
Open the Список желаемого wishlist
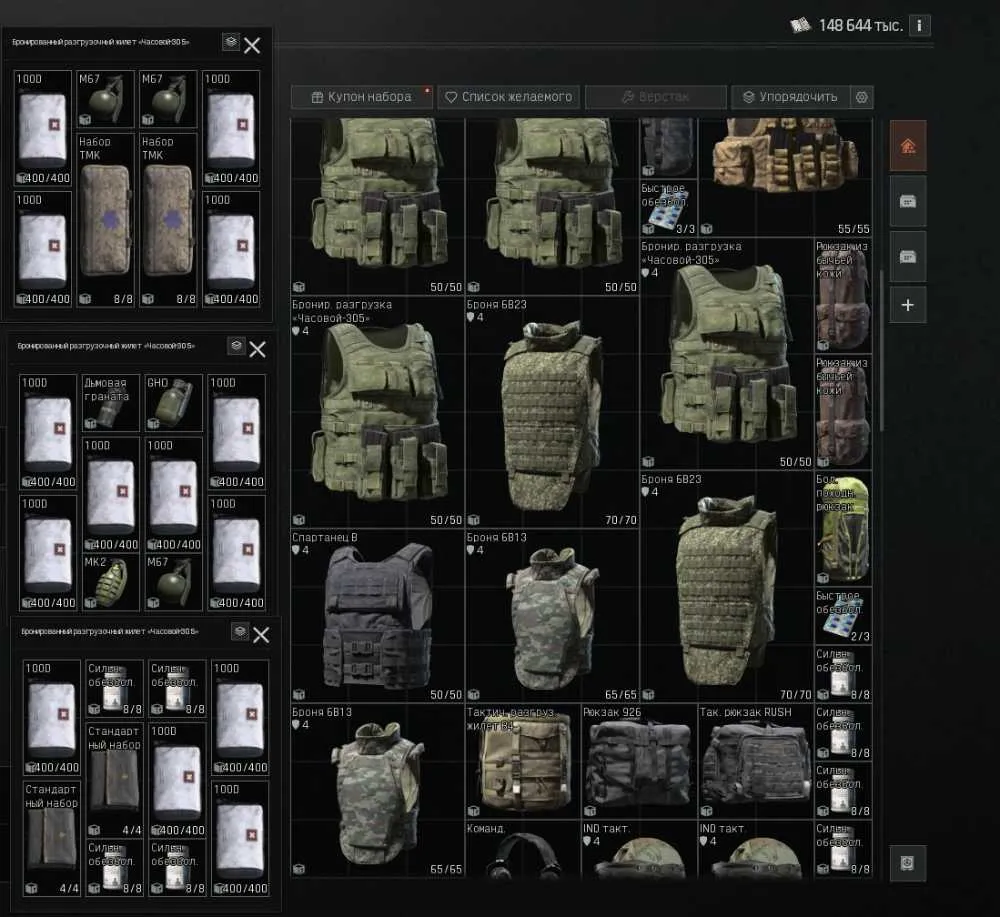coord(508,97)
